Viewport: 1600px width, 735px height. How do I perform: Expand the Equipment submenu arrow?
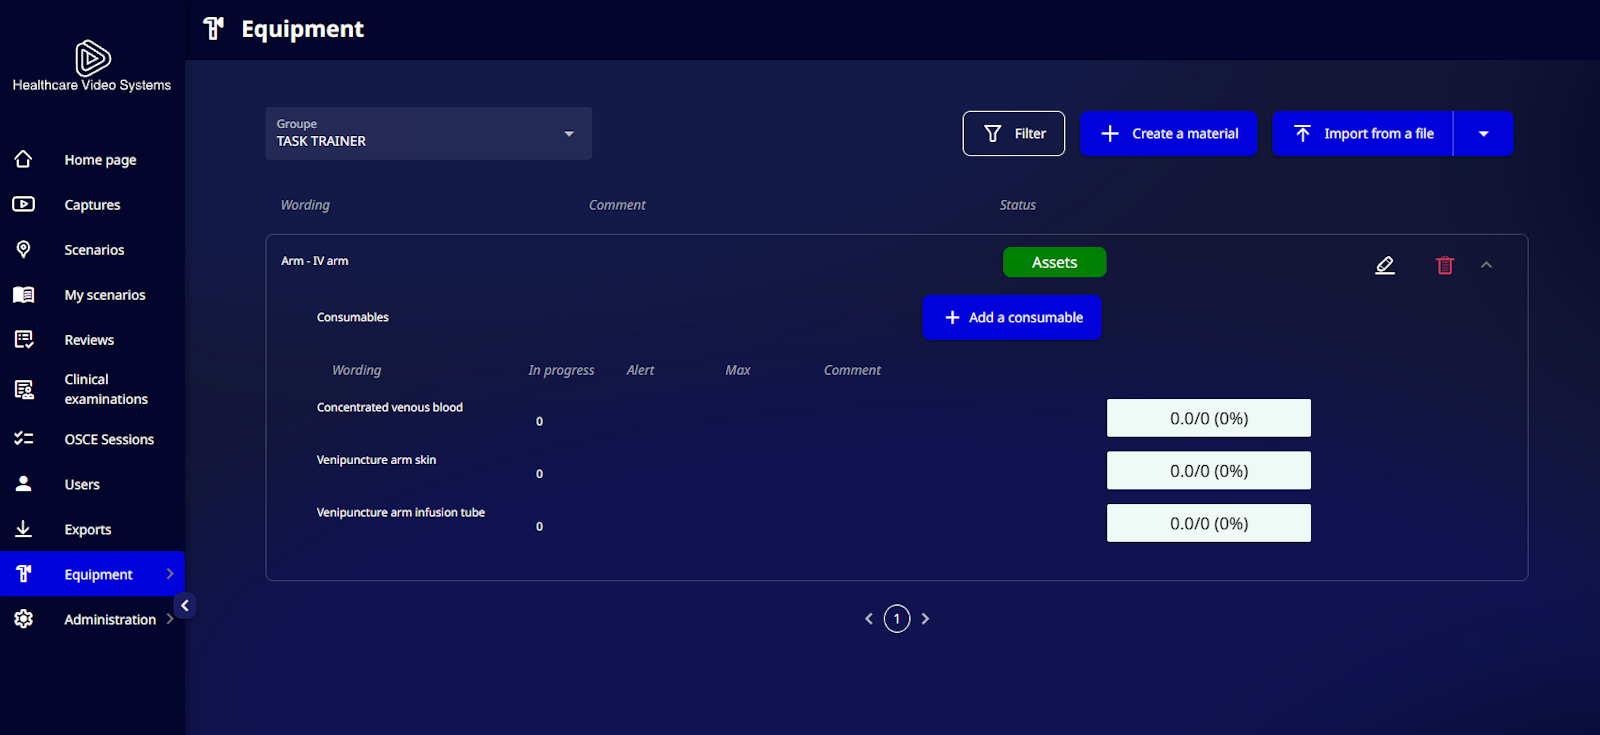pos(170,574)
